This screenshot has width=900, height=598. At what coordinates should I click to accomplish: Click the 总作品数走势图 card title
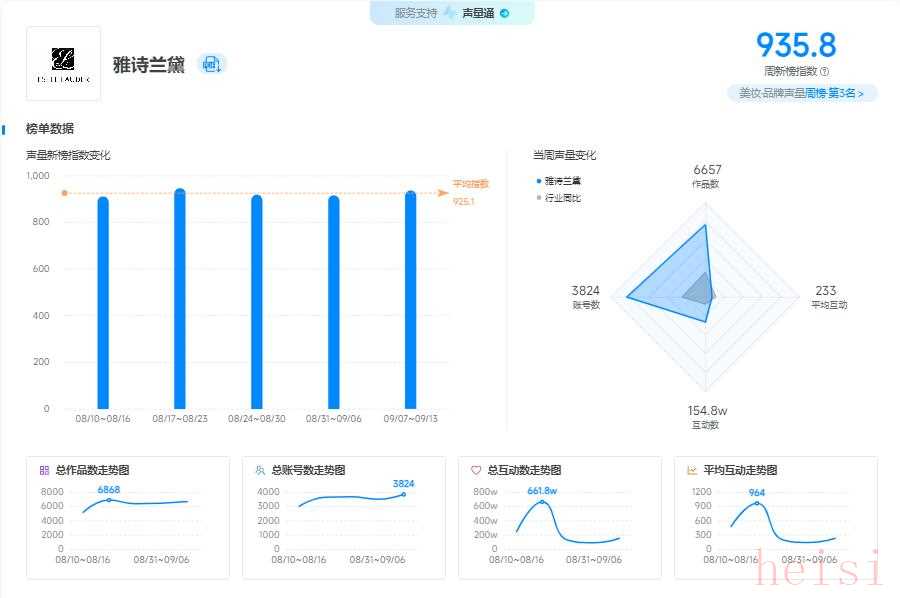[92, 471]
